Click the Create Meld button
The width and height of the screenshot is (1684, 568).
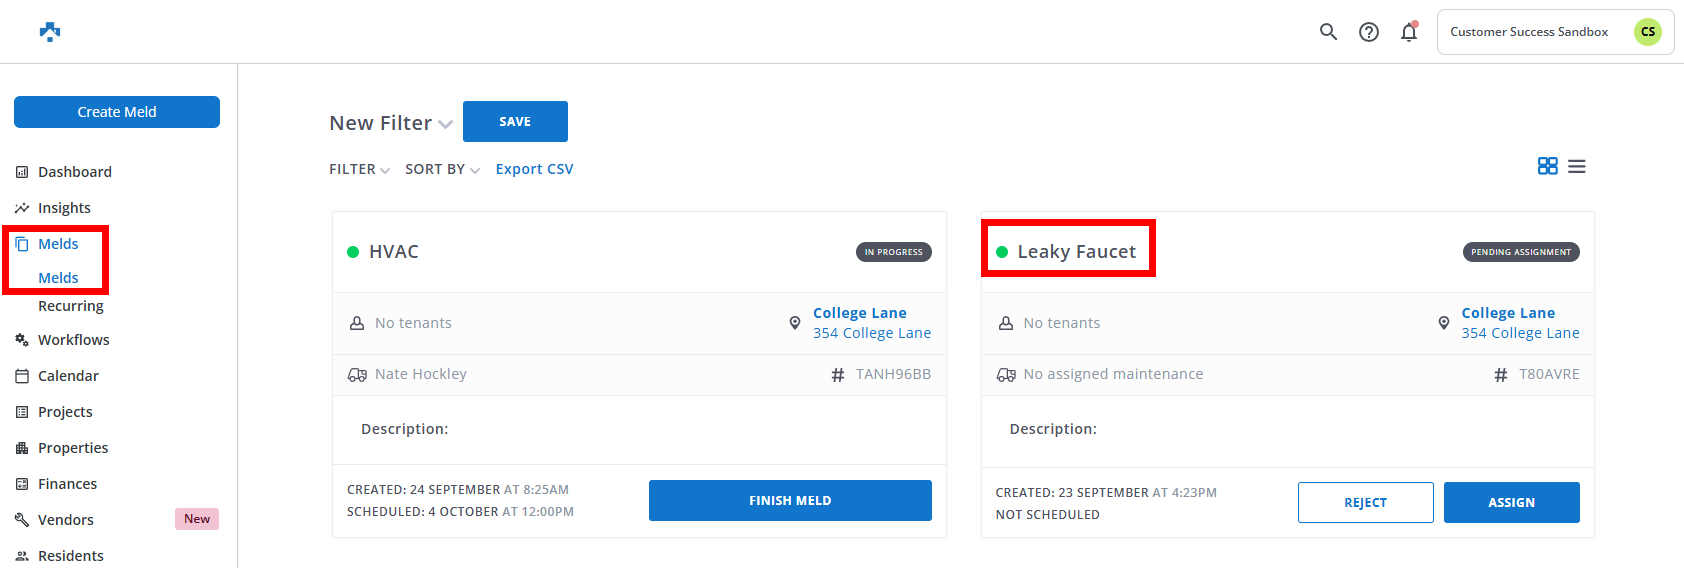[x=117, y=112]
